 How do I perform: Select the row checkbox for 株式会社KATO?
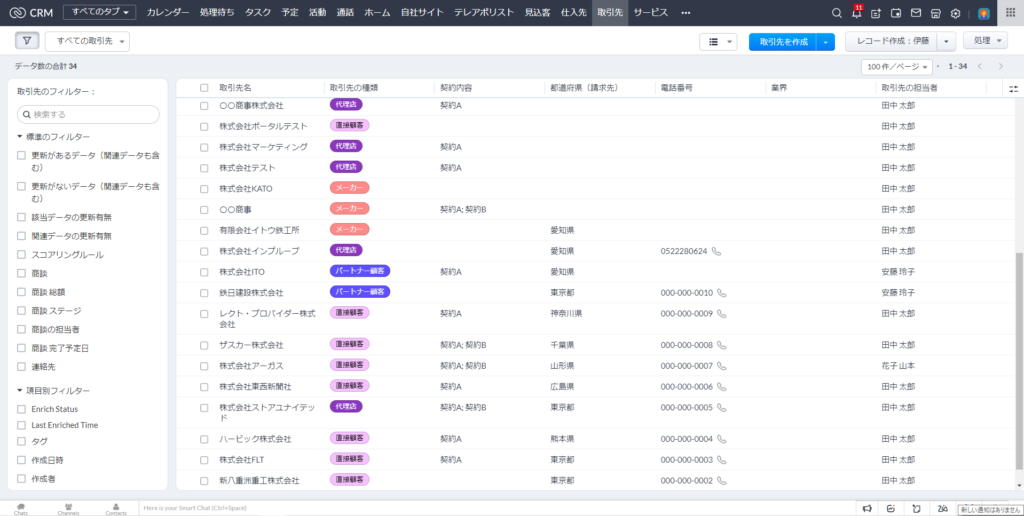pyautogui.click(x=204, y=189)
